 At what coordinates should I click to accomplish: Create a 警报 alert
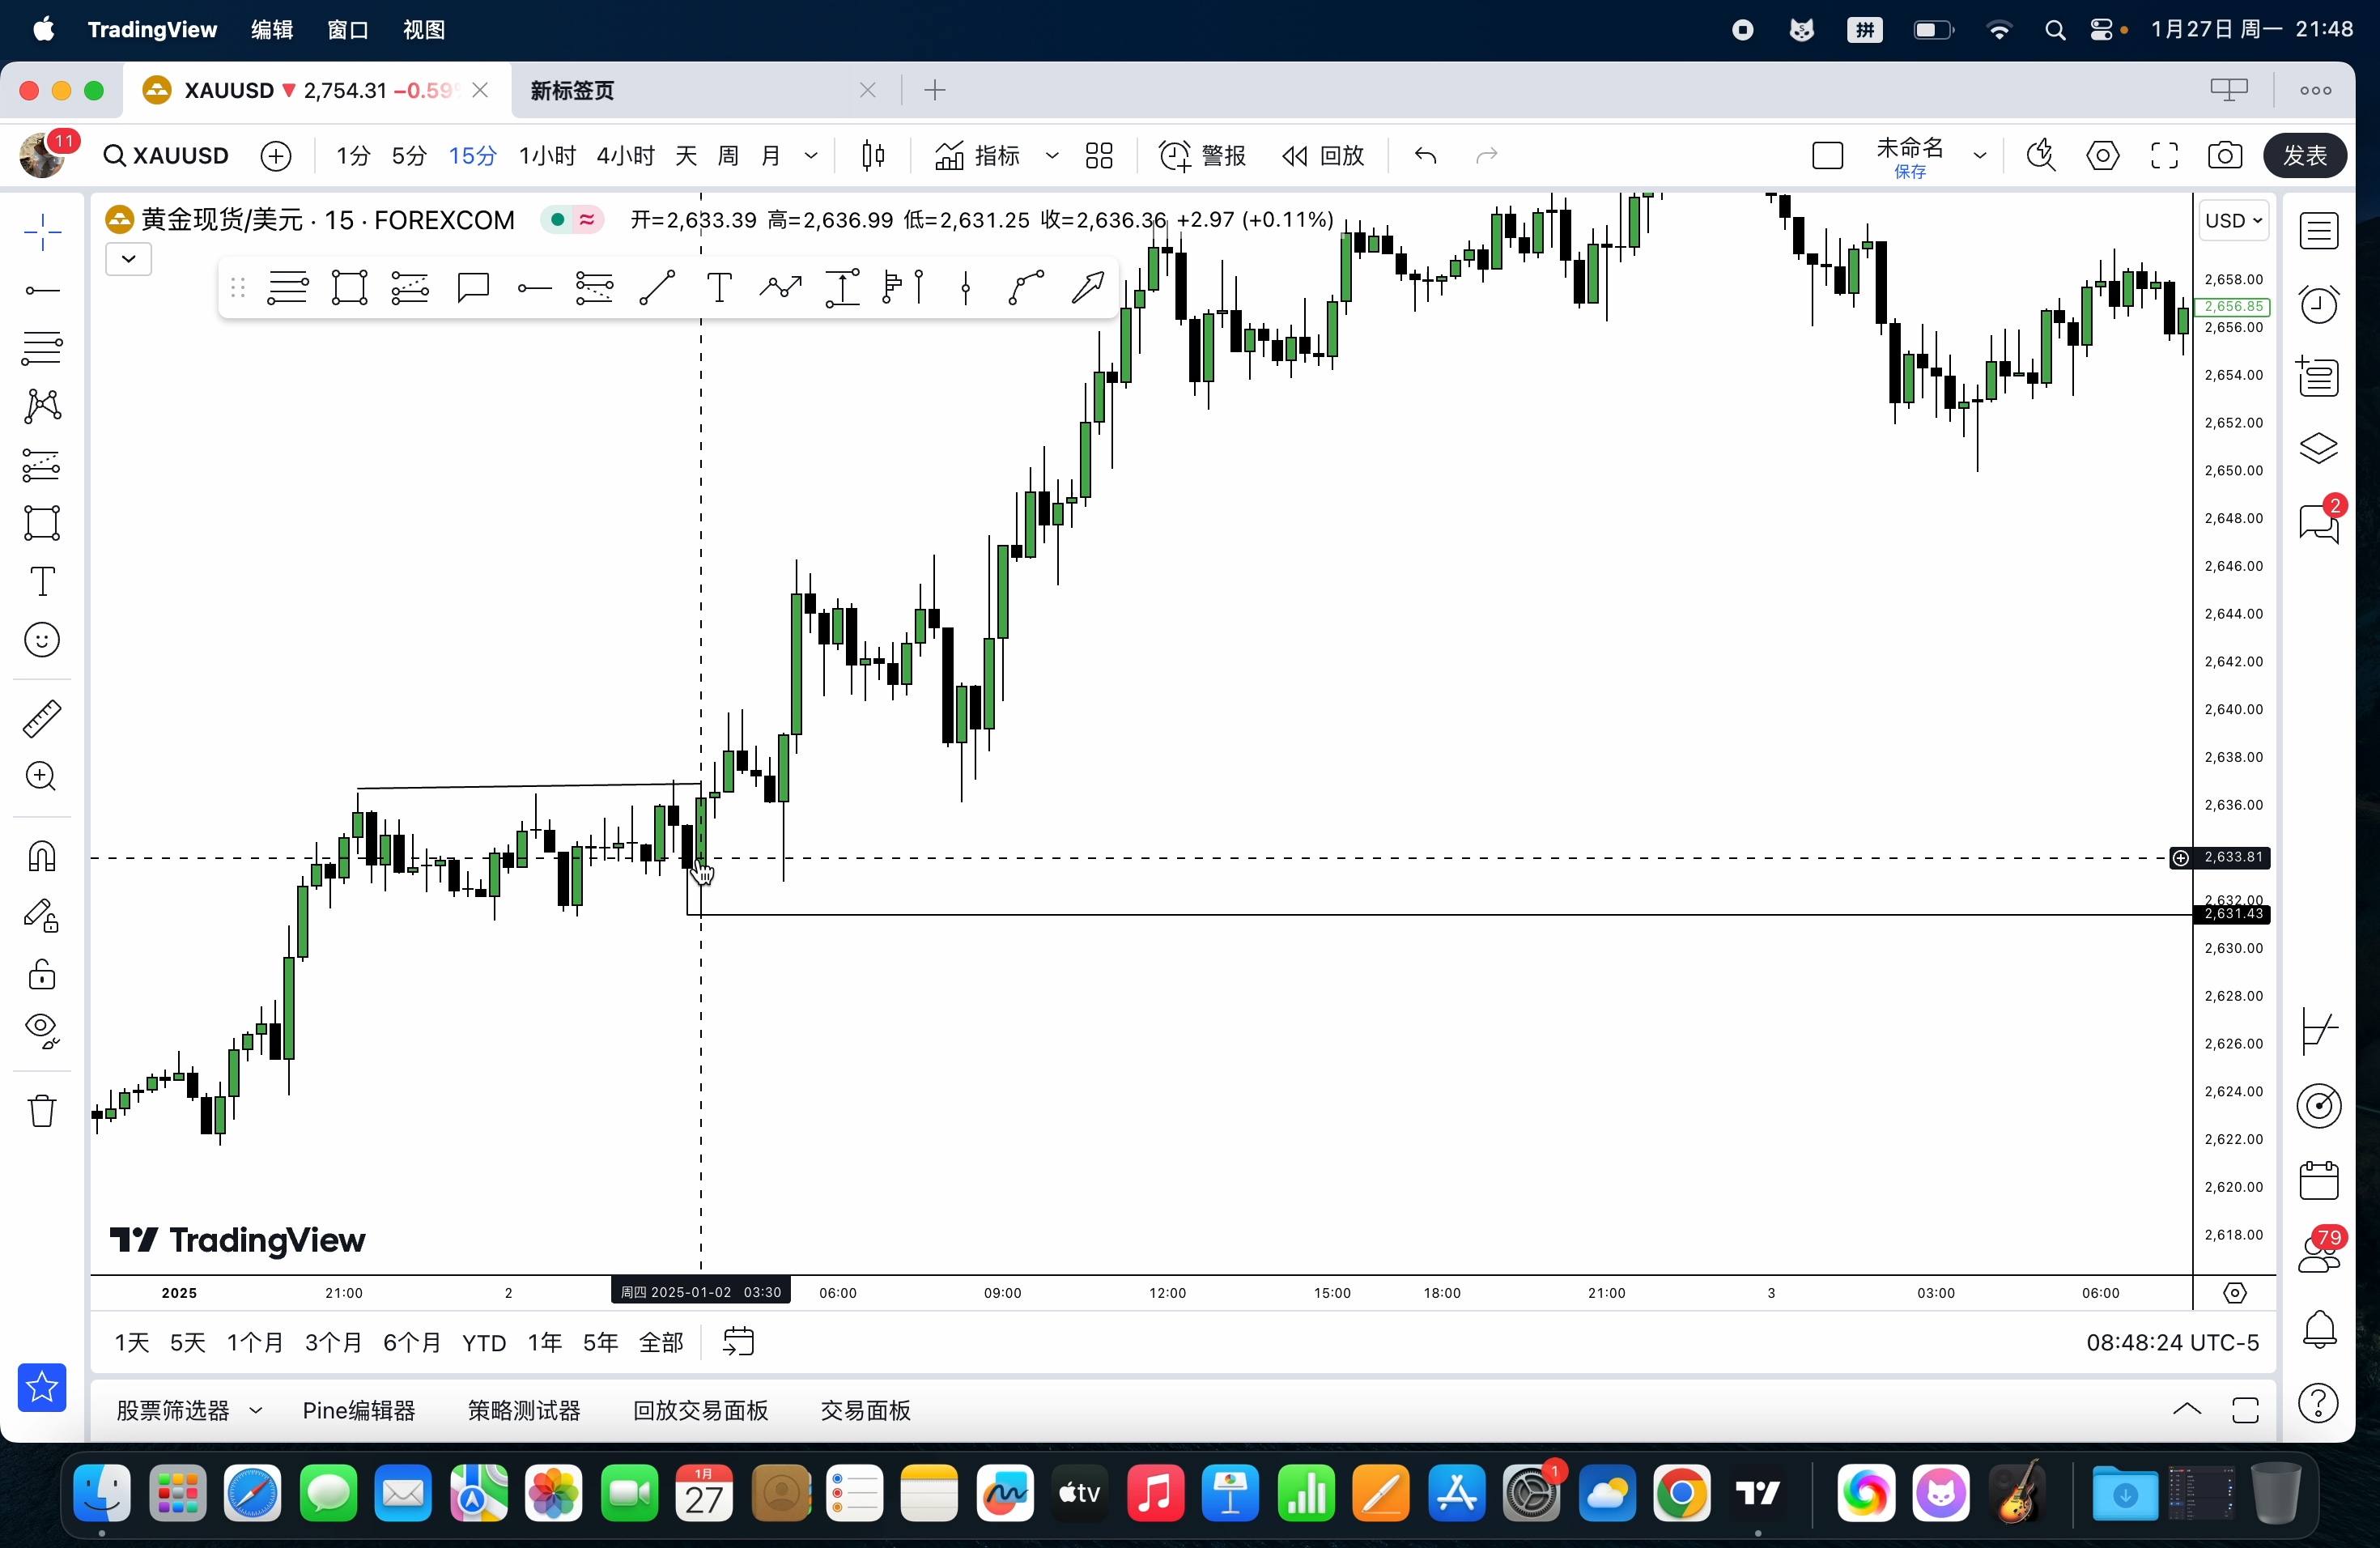[x=1202, y=155]
